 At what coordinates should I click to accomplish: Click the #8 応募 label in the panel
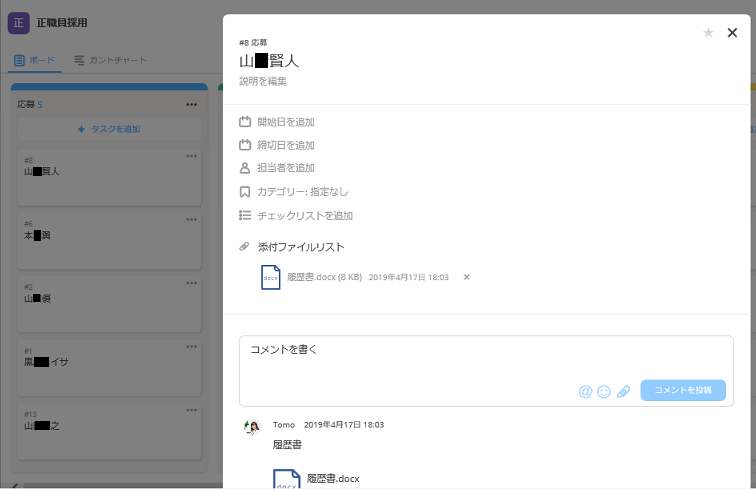click(253, 43)
